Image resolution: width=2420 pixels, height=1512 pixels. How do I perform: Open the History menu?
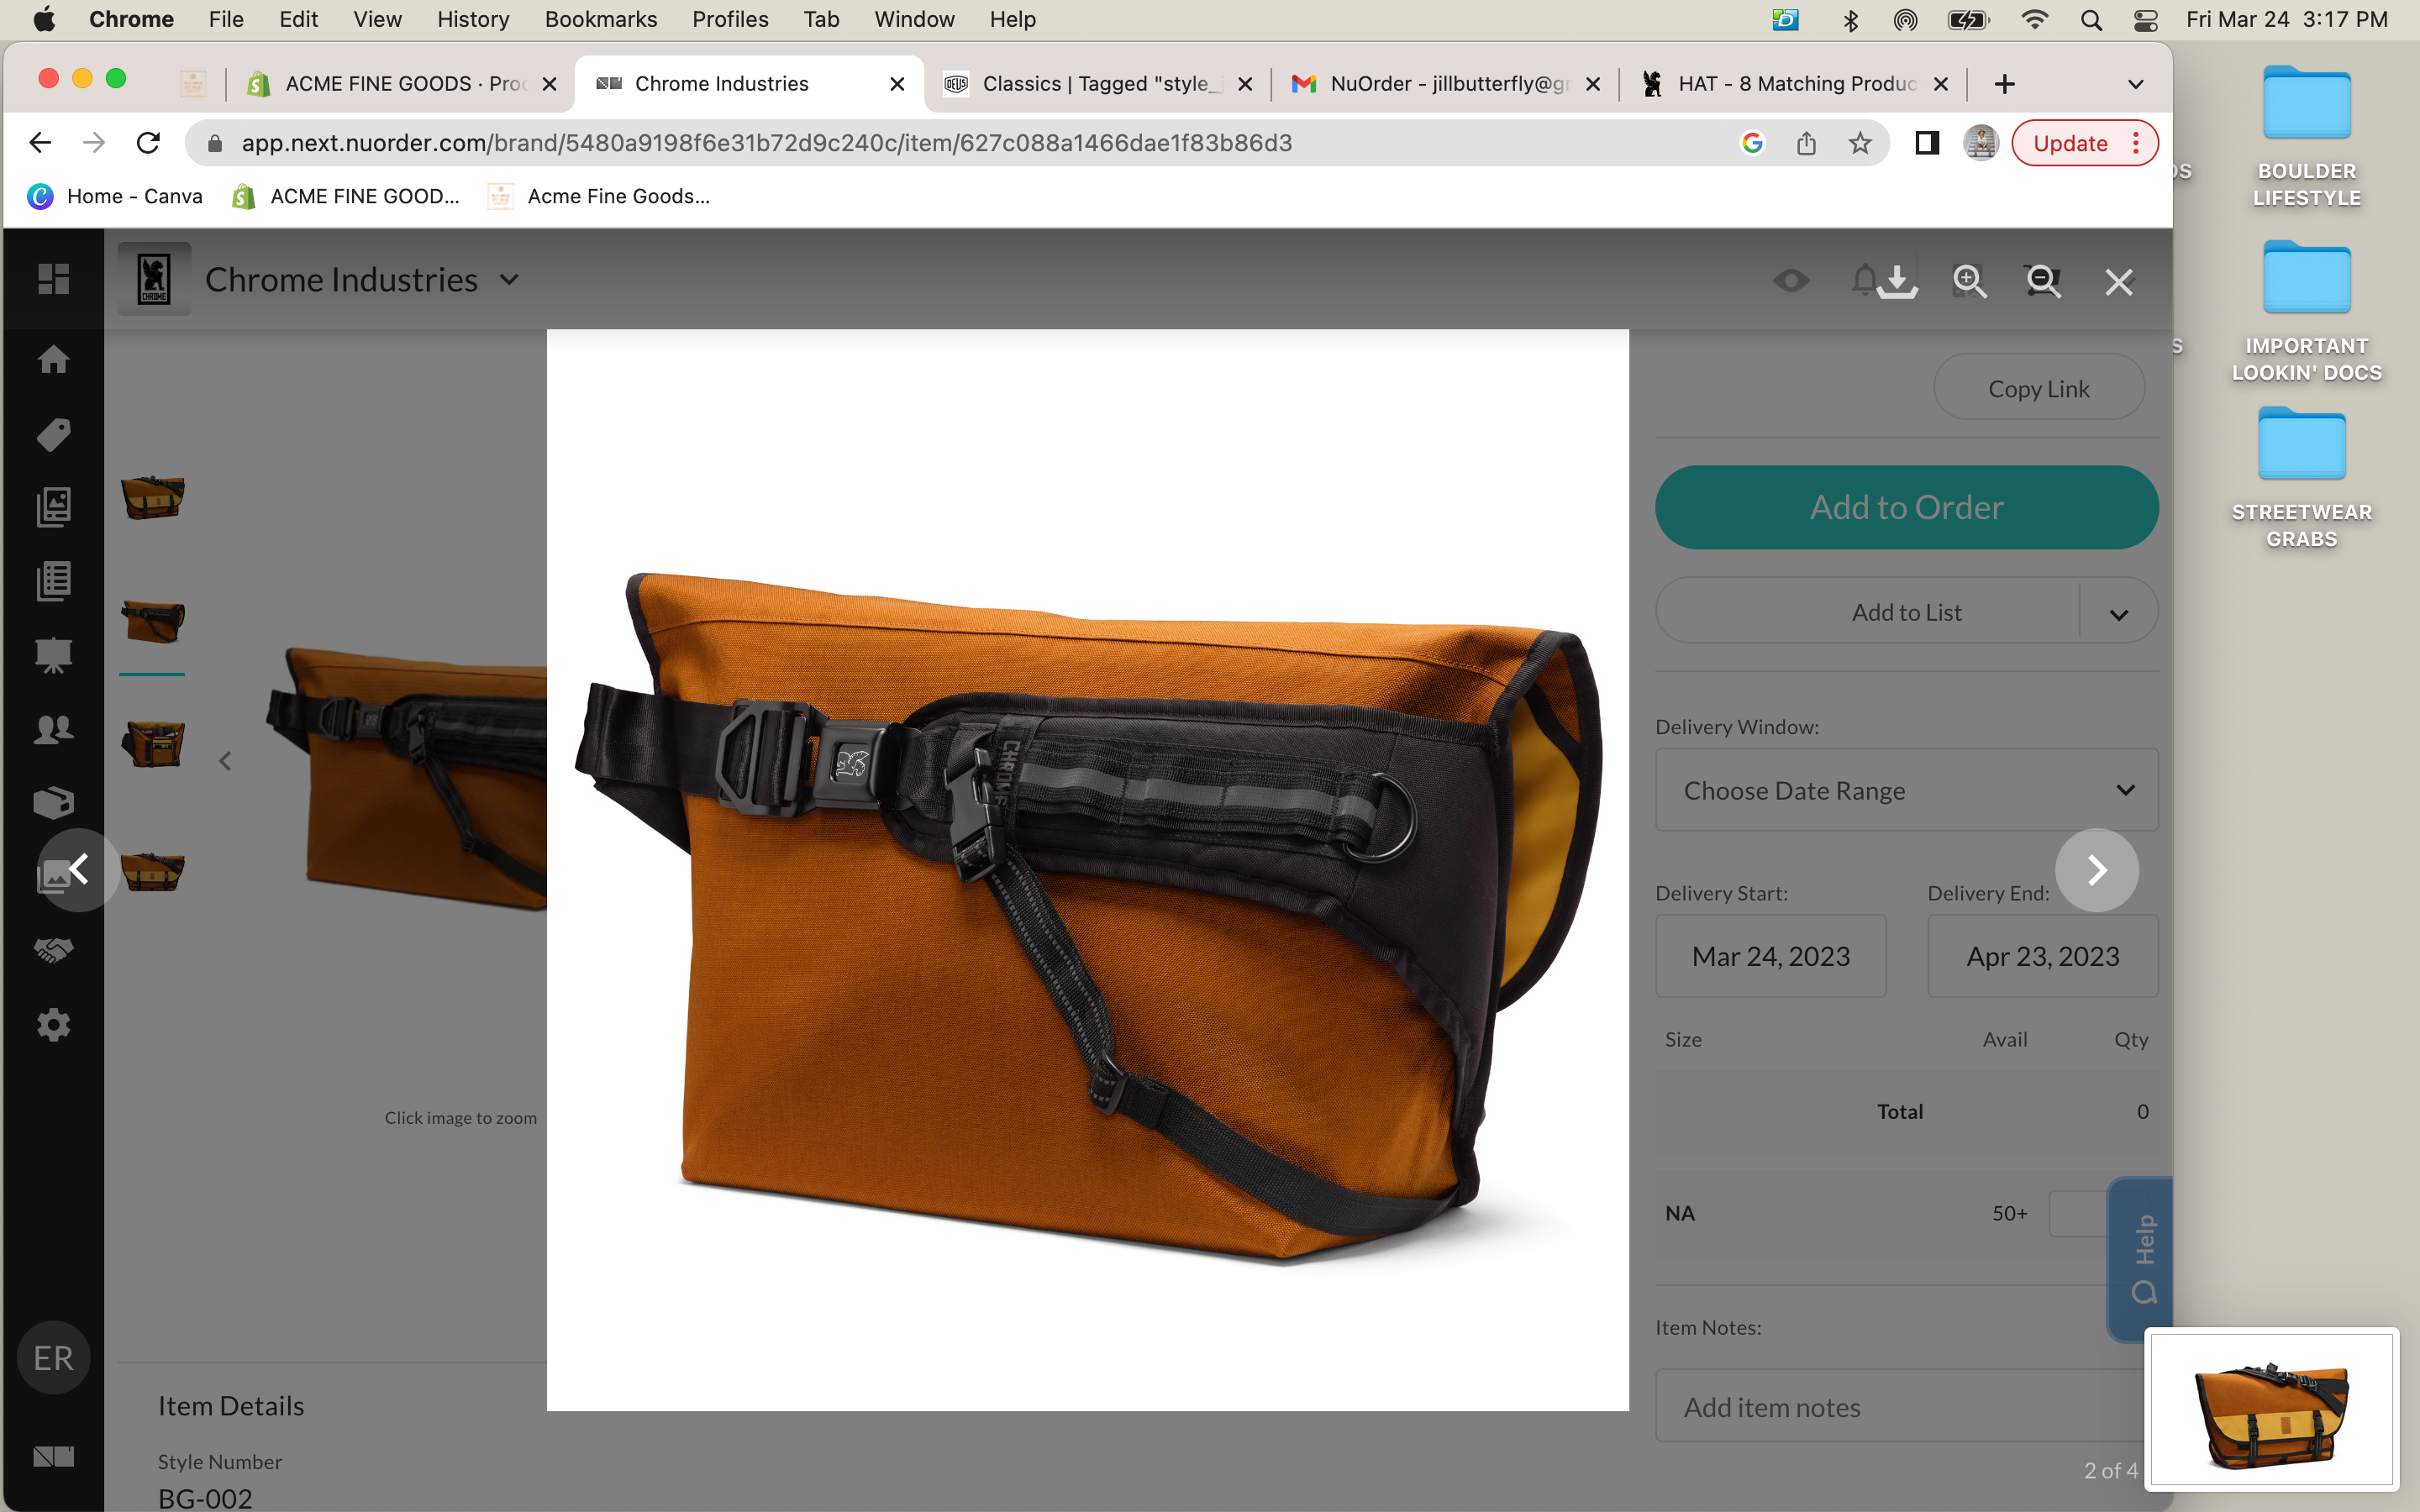[x=472, y=19]
